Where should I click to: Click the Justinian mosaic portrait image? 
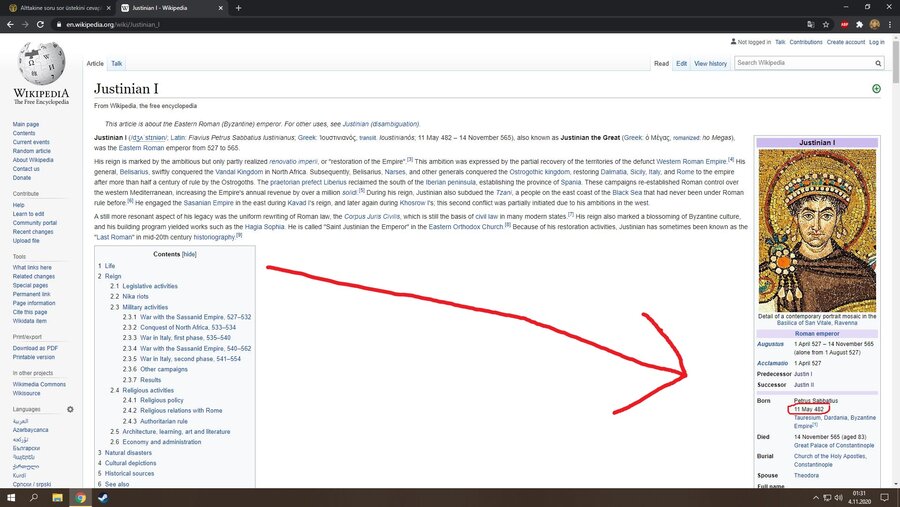click(817, 231)
